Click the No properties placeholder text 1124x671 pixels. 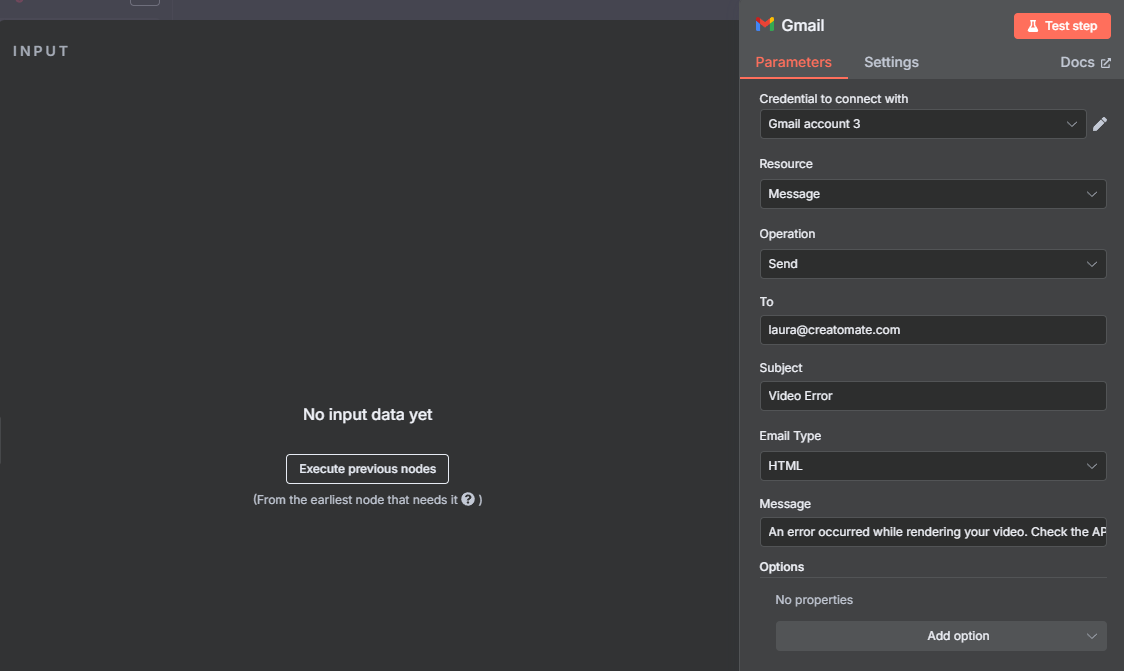[x=814, y=600]
